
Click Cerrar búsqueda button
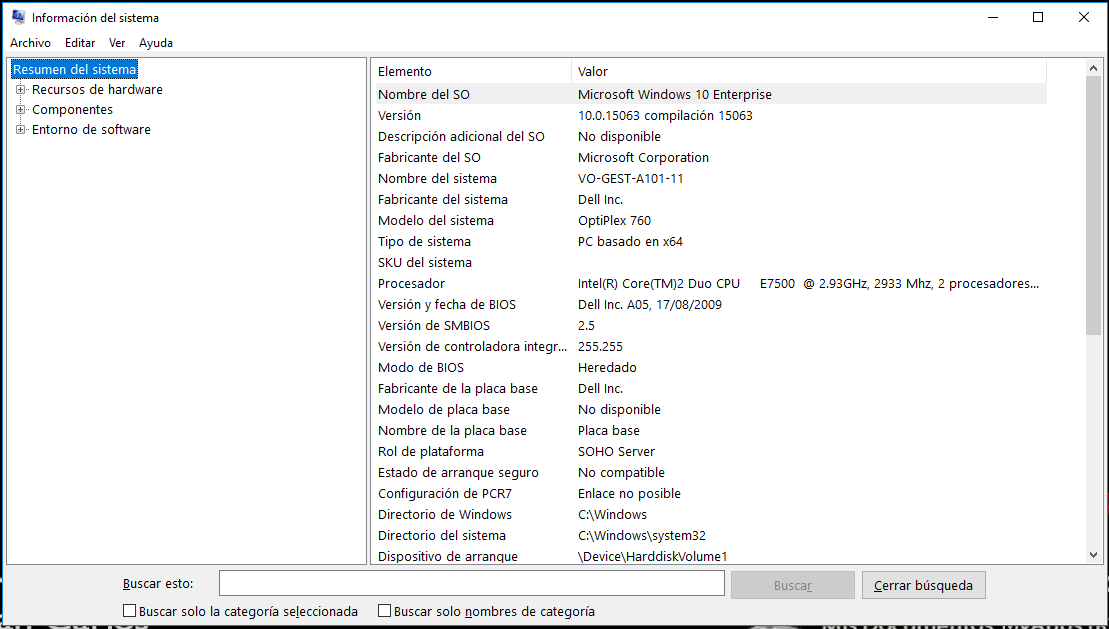tap(923, 585)
